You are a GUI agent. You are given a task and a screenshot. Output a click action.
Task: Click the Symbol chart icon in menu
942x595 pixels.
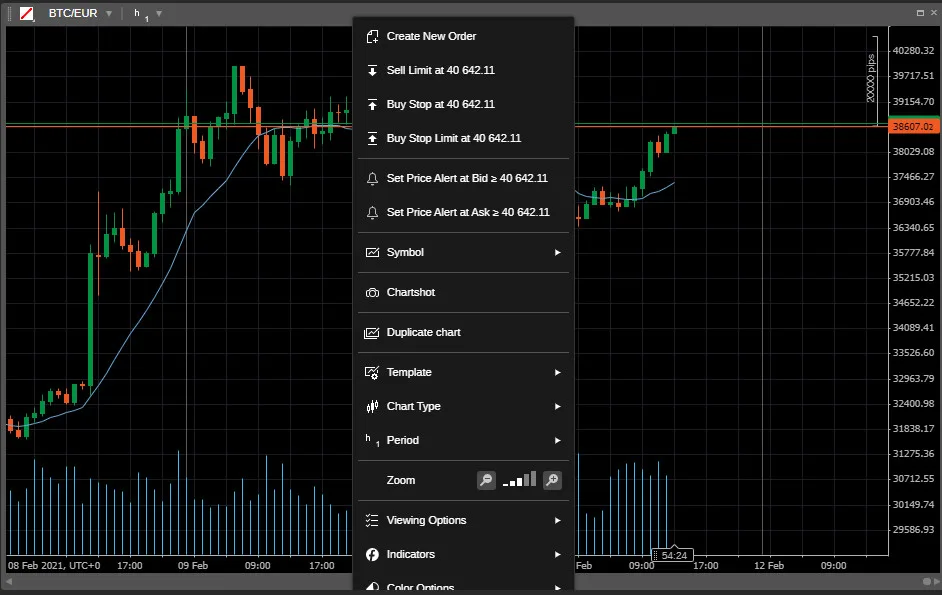(x=372, y=252)
